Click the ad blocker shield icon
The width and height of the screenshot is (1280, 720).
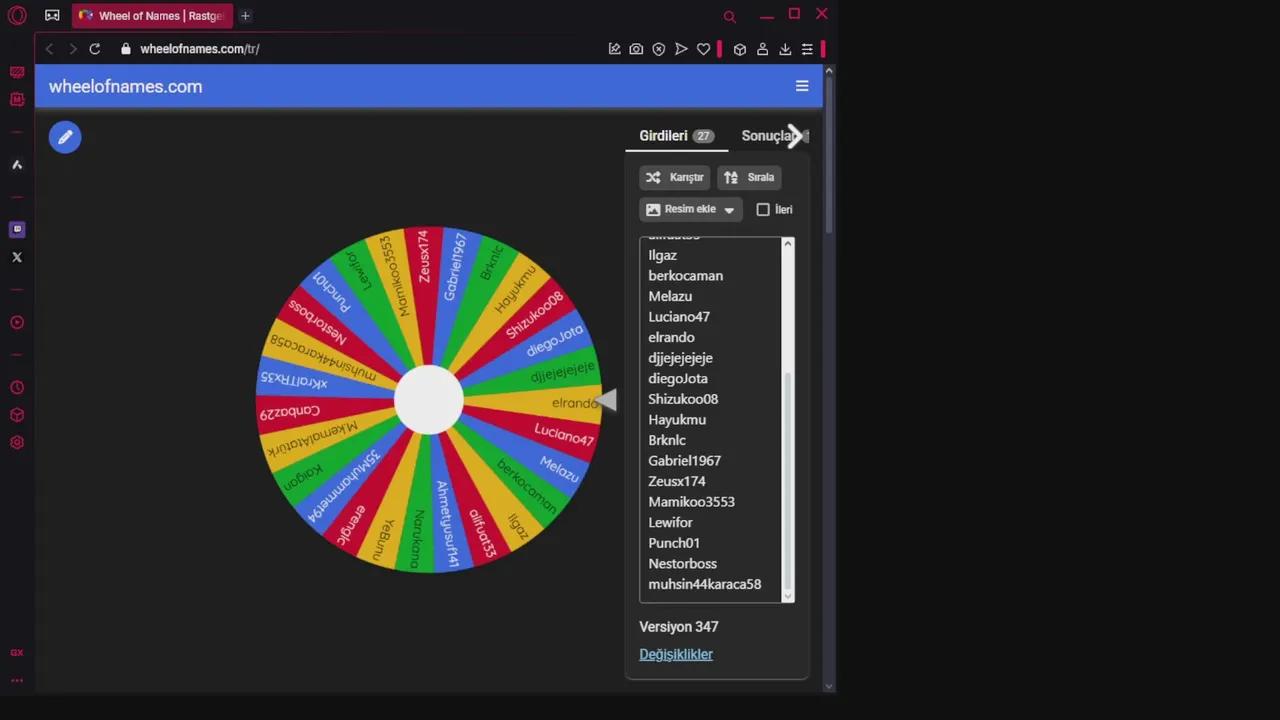coord(659,49)
